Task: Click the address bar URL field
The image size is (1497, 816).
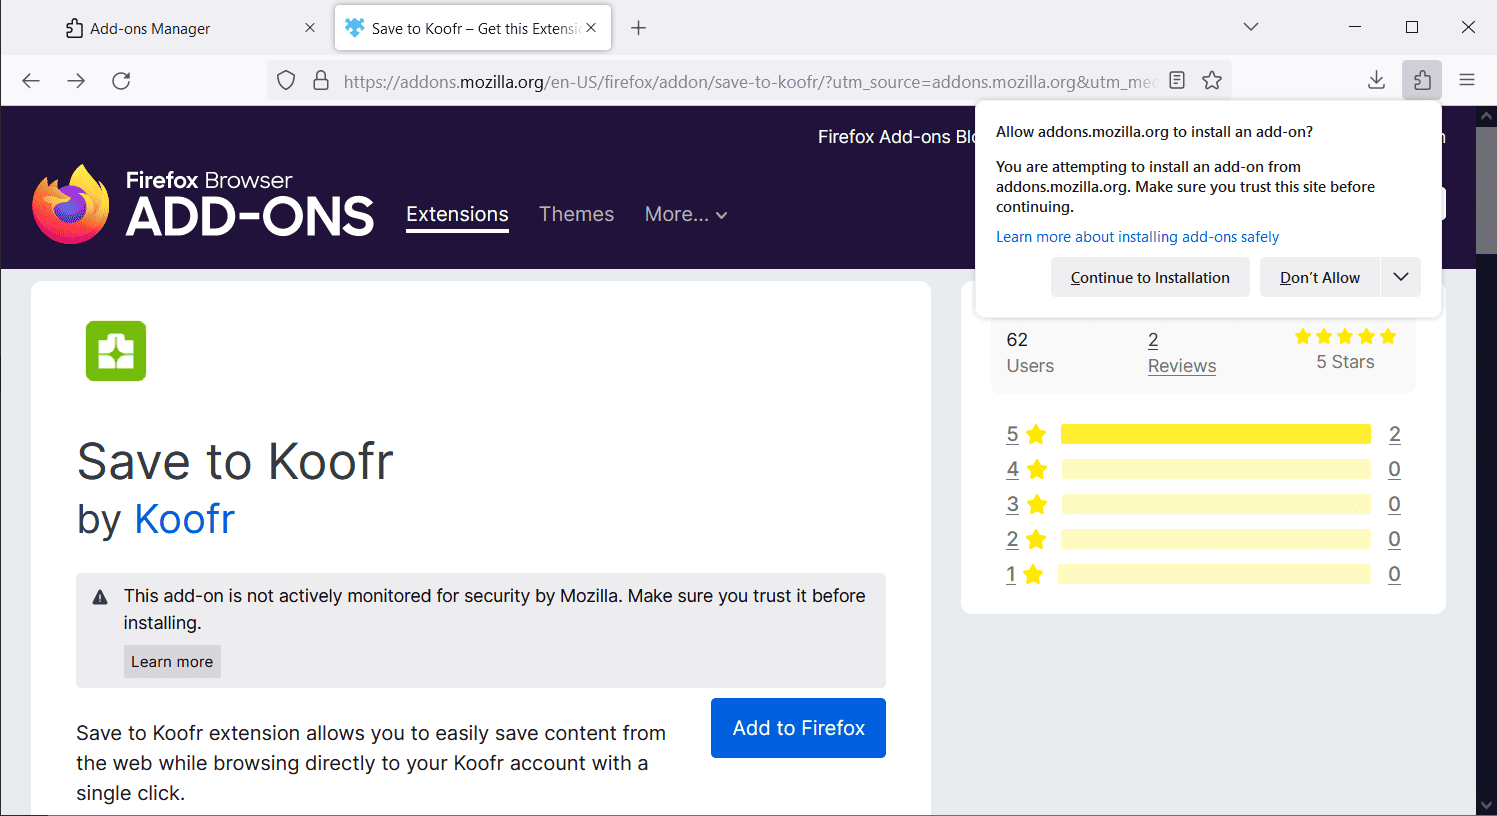Action: [x=750, y=81]
